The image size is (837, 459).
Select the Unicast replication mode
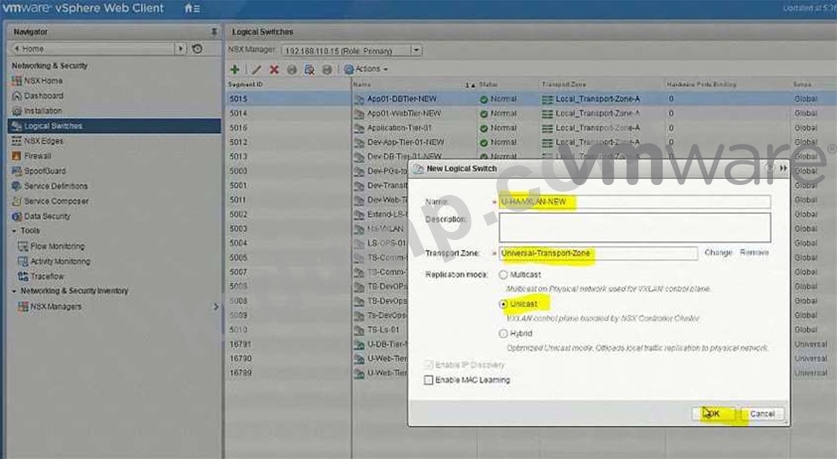[503, 304]
